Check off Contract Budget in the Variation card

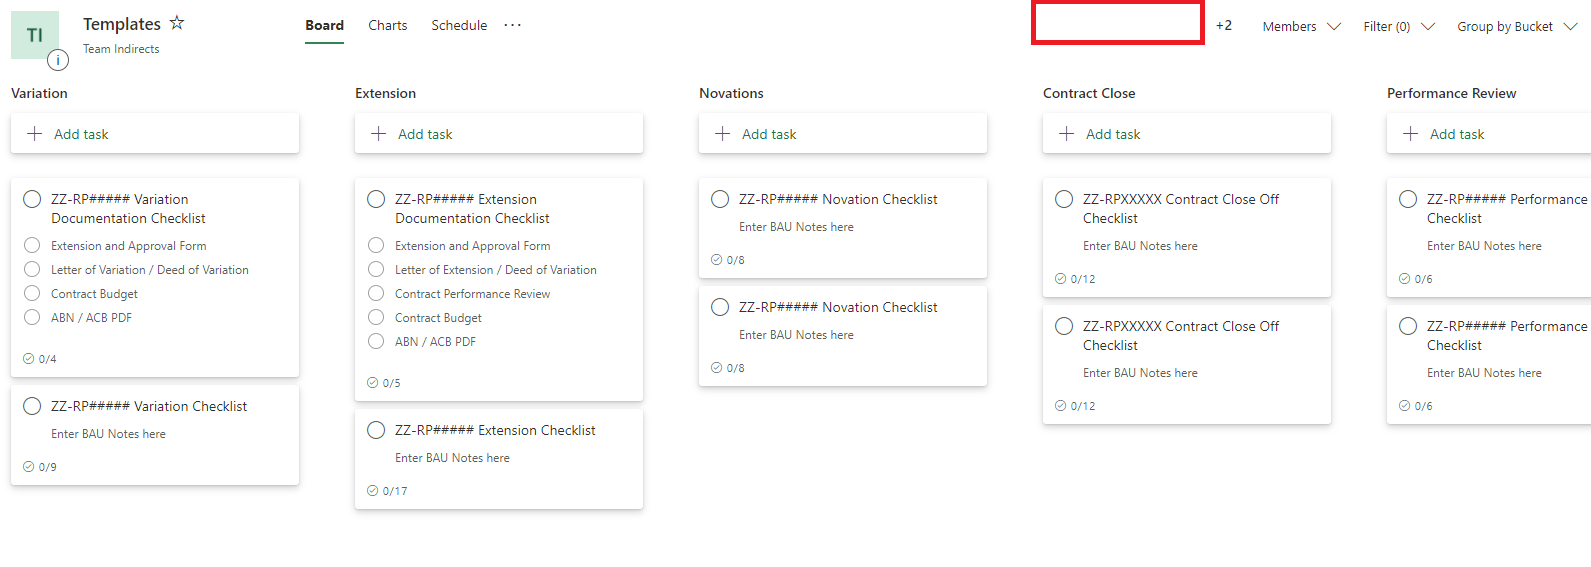[x=32, y=294]
